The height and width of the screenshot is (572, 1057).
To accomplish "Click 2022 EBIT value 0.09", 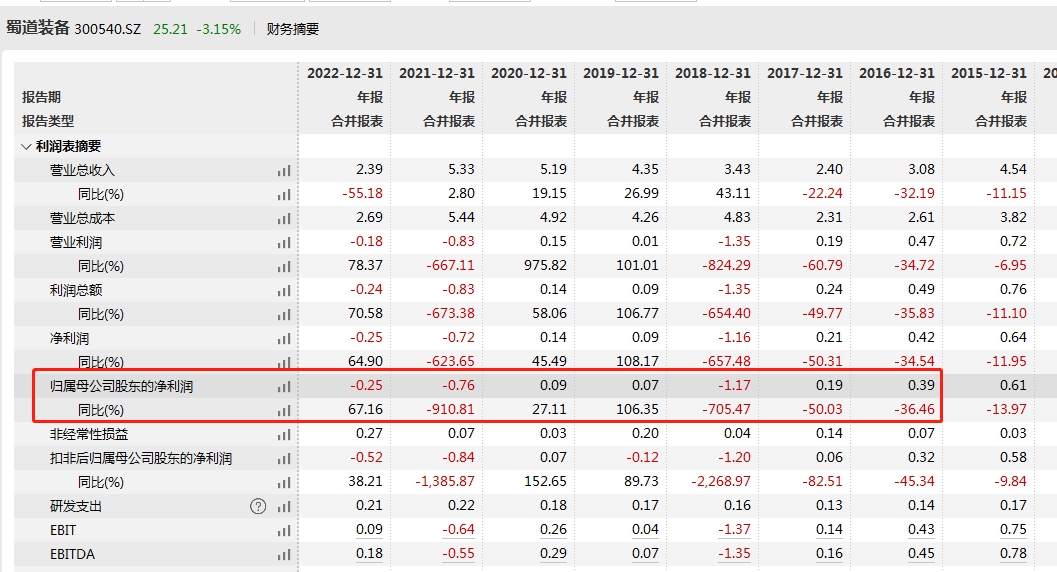I will 369,530.
